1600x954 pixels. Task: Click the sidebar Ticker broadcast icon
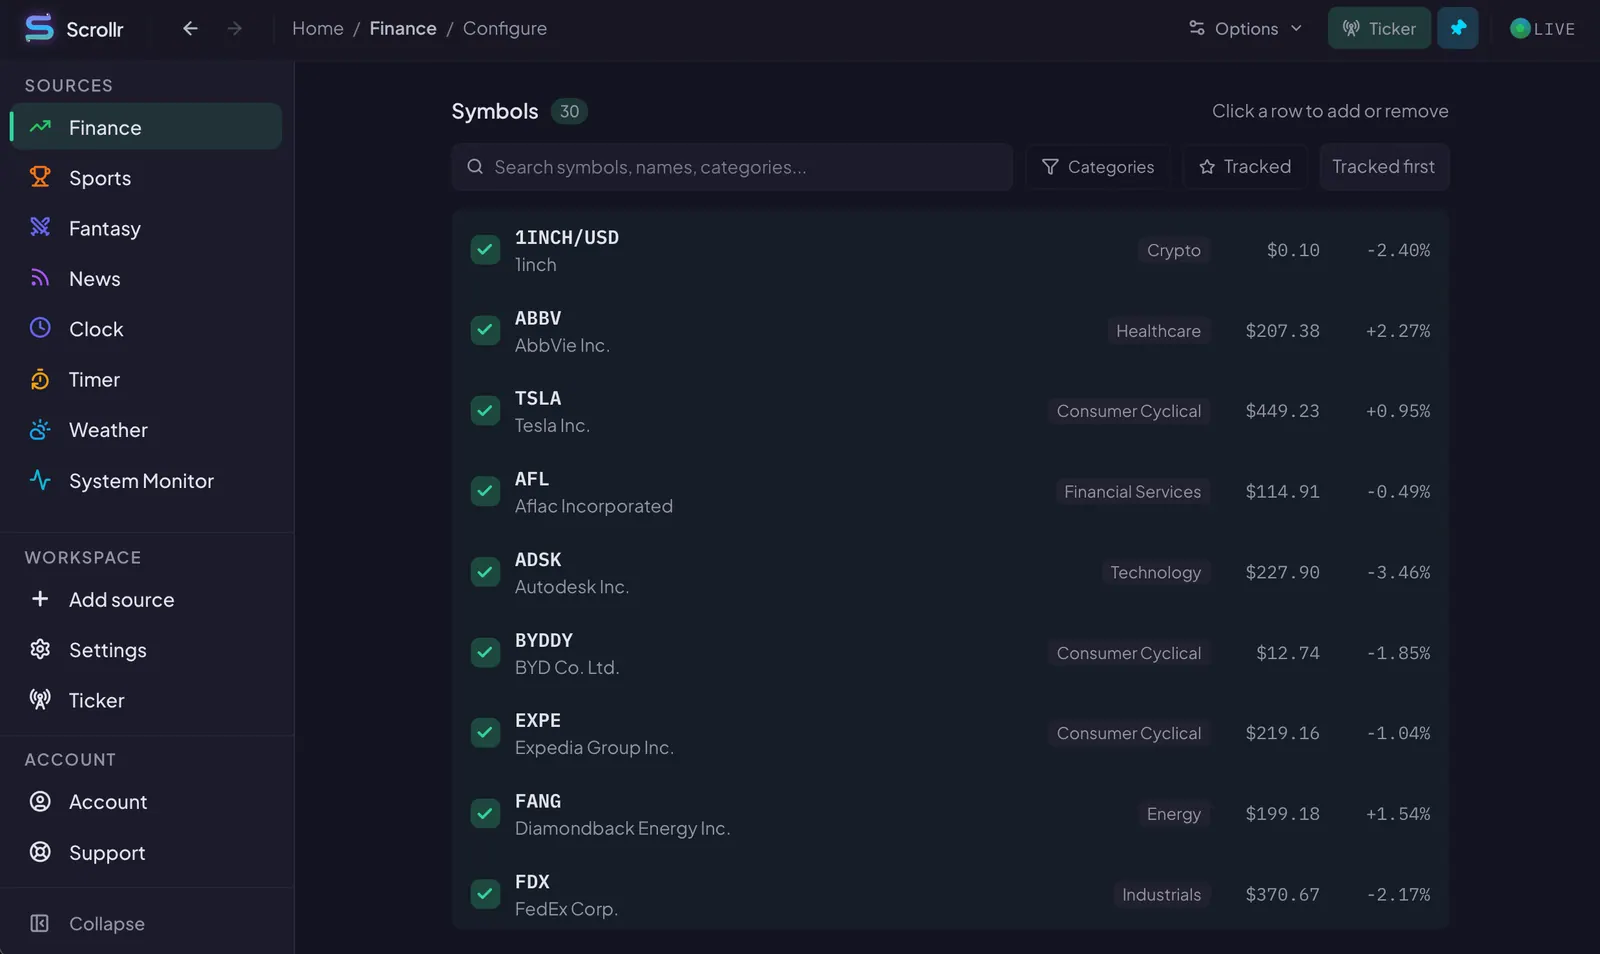40,699
